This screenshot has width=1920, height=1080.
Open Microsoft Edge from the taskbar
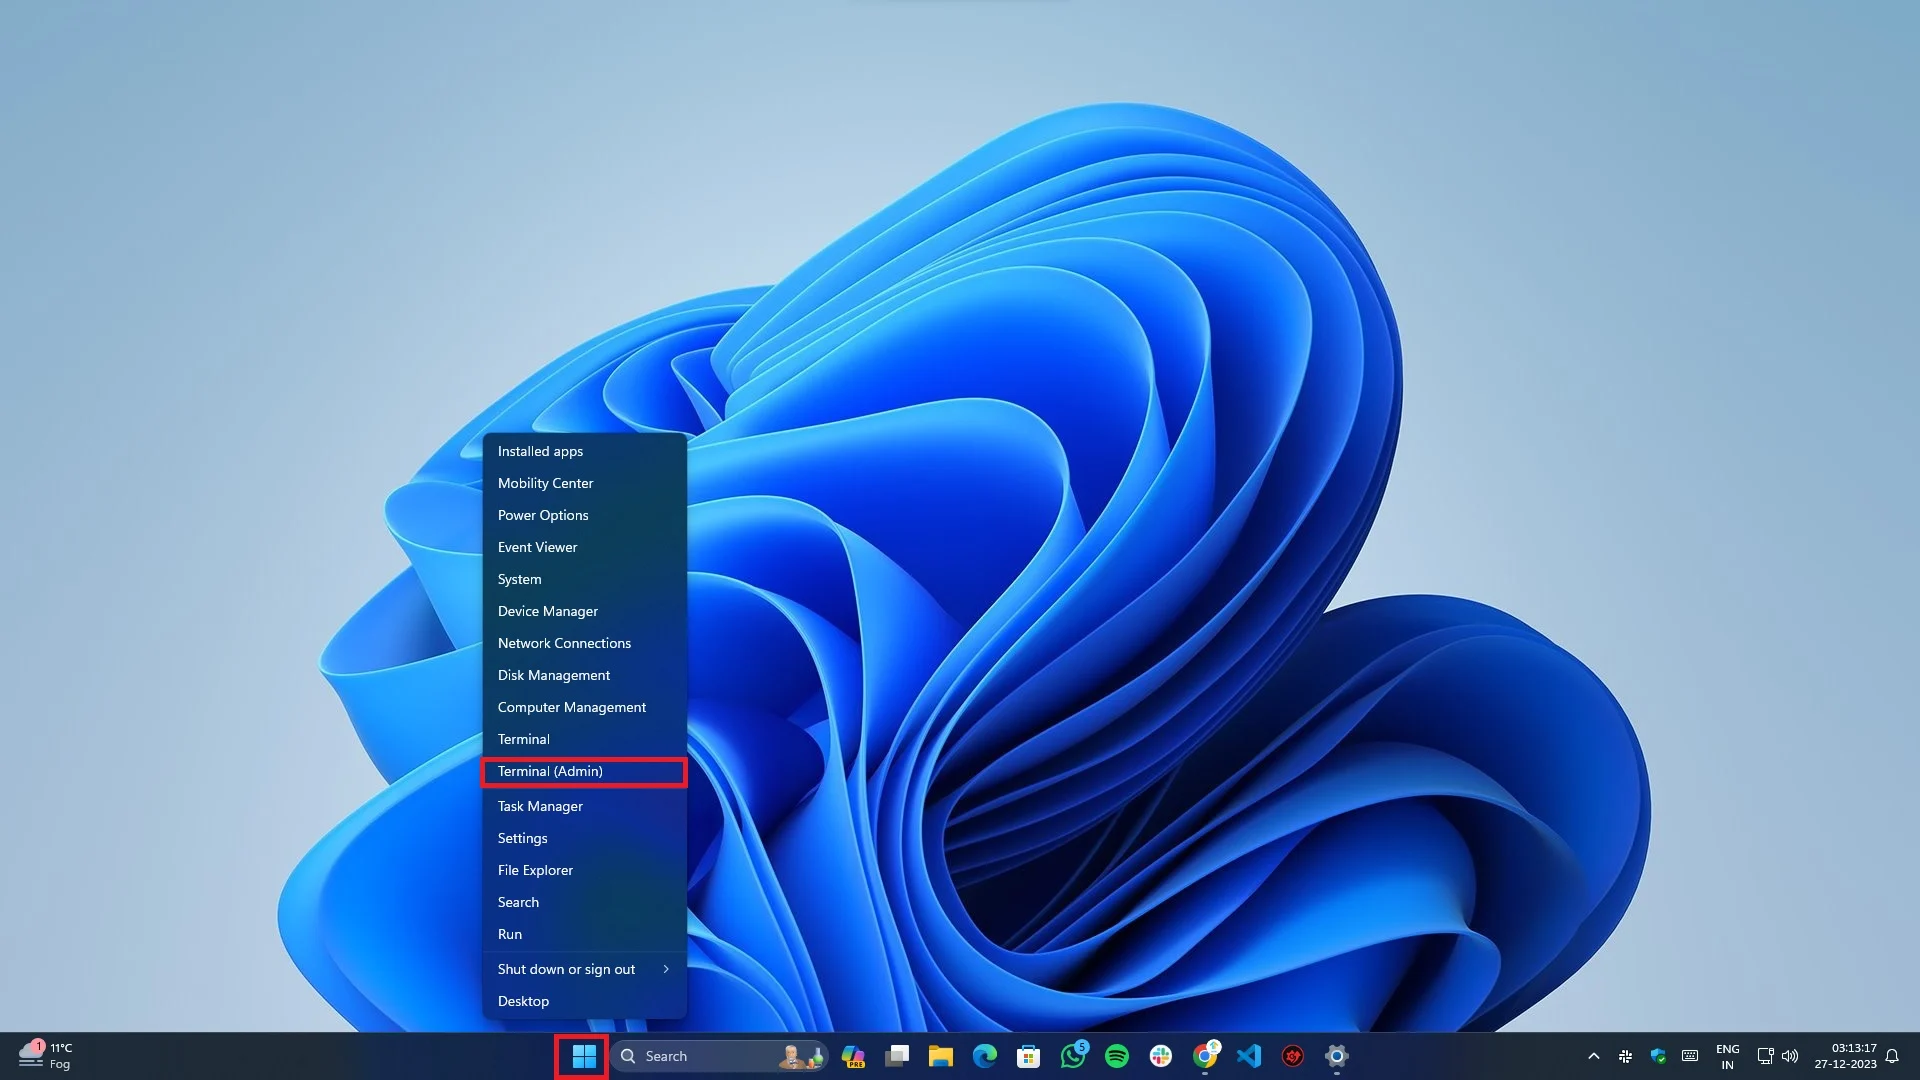(985, 1056)
